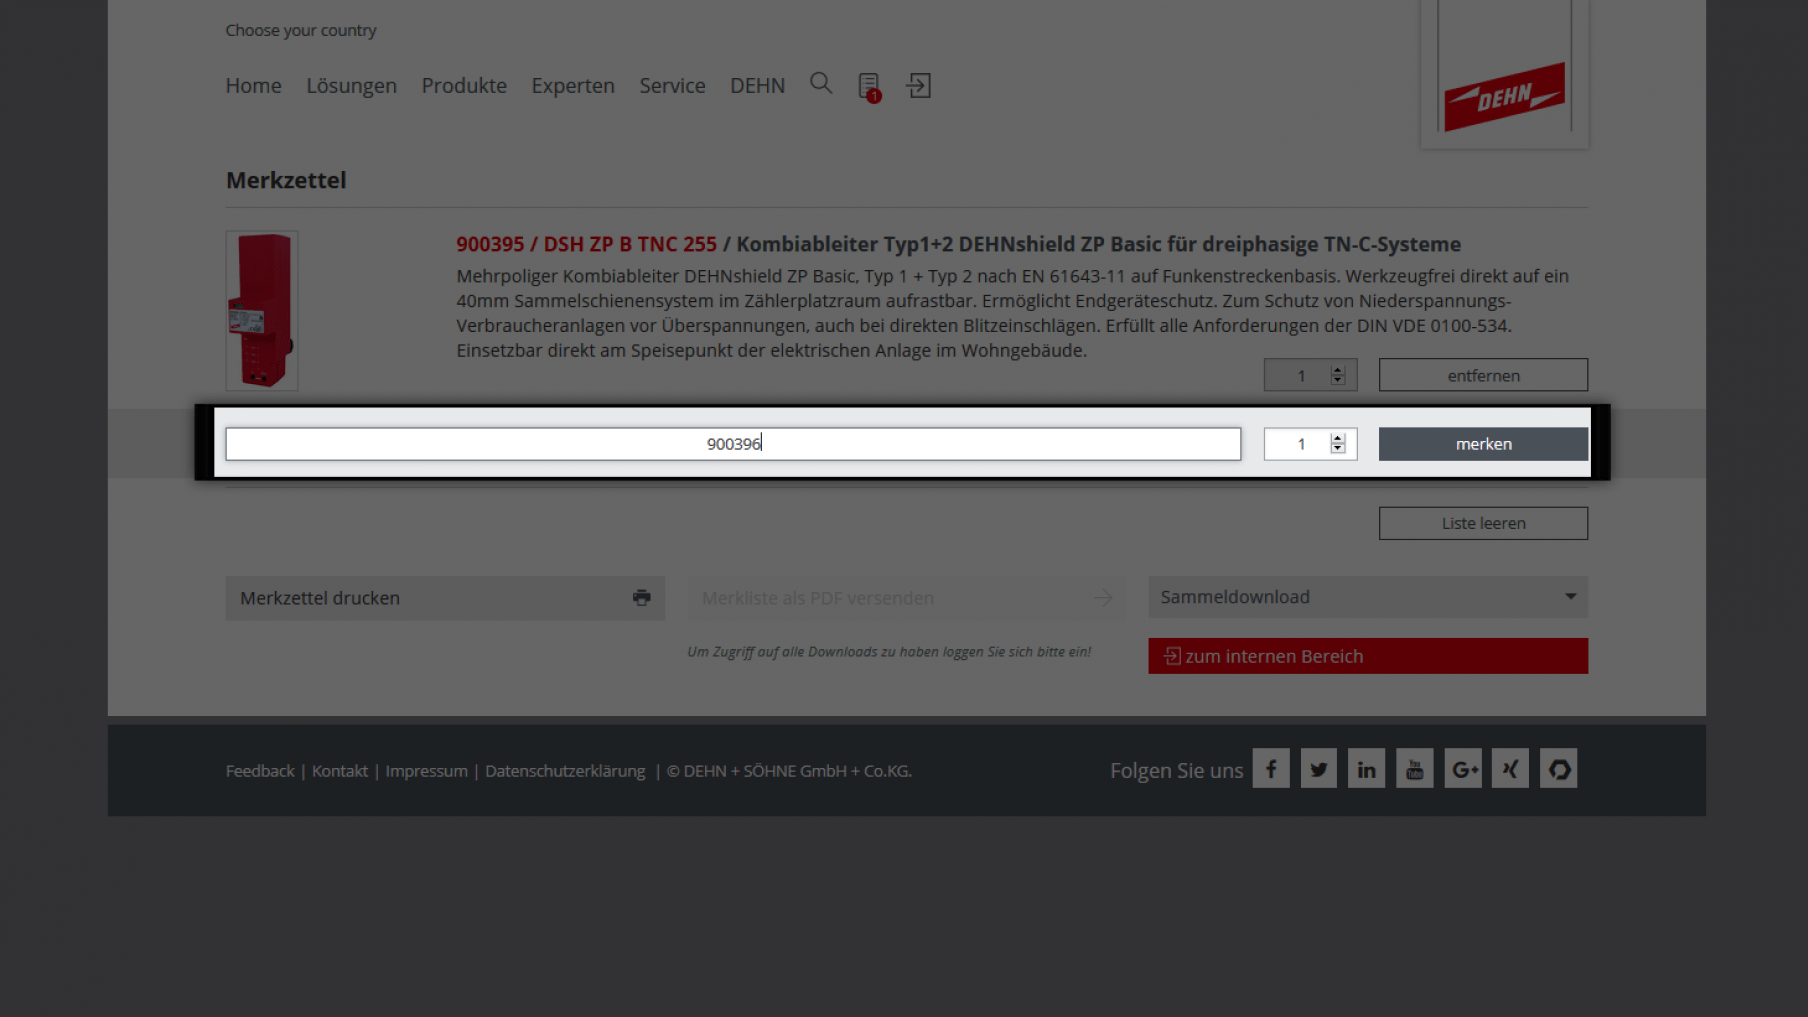The image size is (1808, 1017).
Task: Open the DEHN Xing icon
Action: click(x=1510, y=768)
